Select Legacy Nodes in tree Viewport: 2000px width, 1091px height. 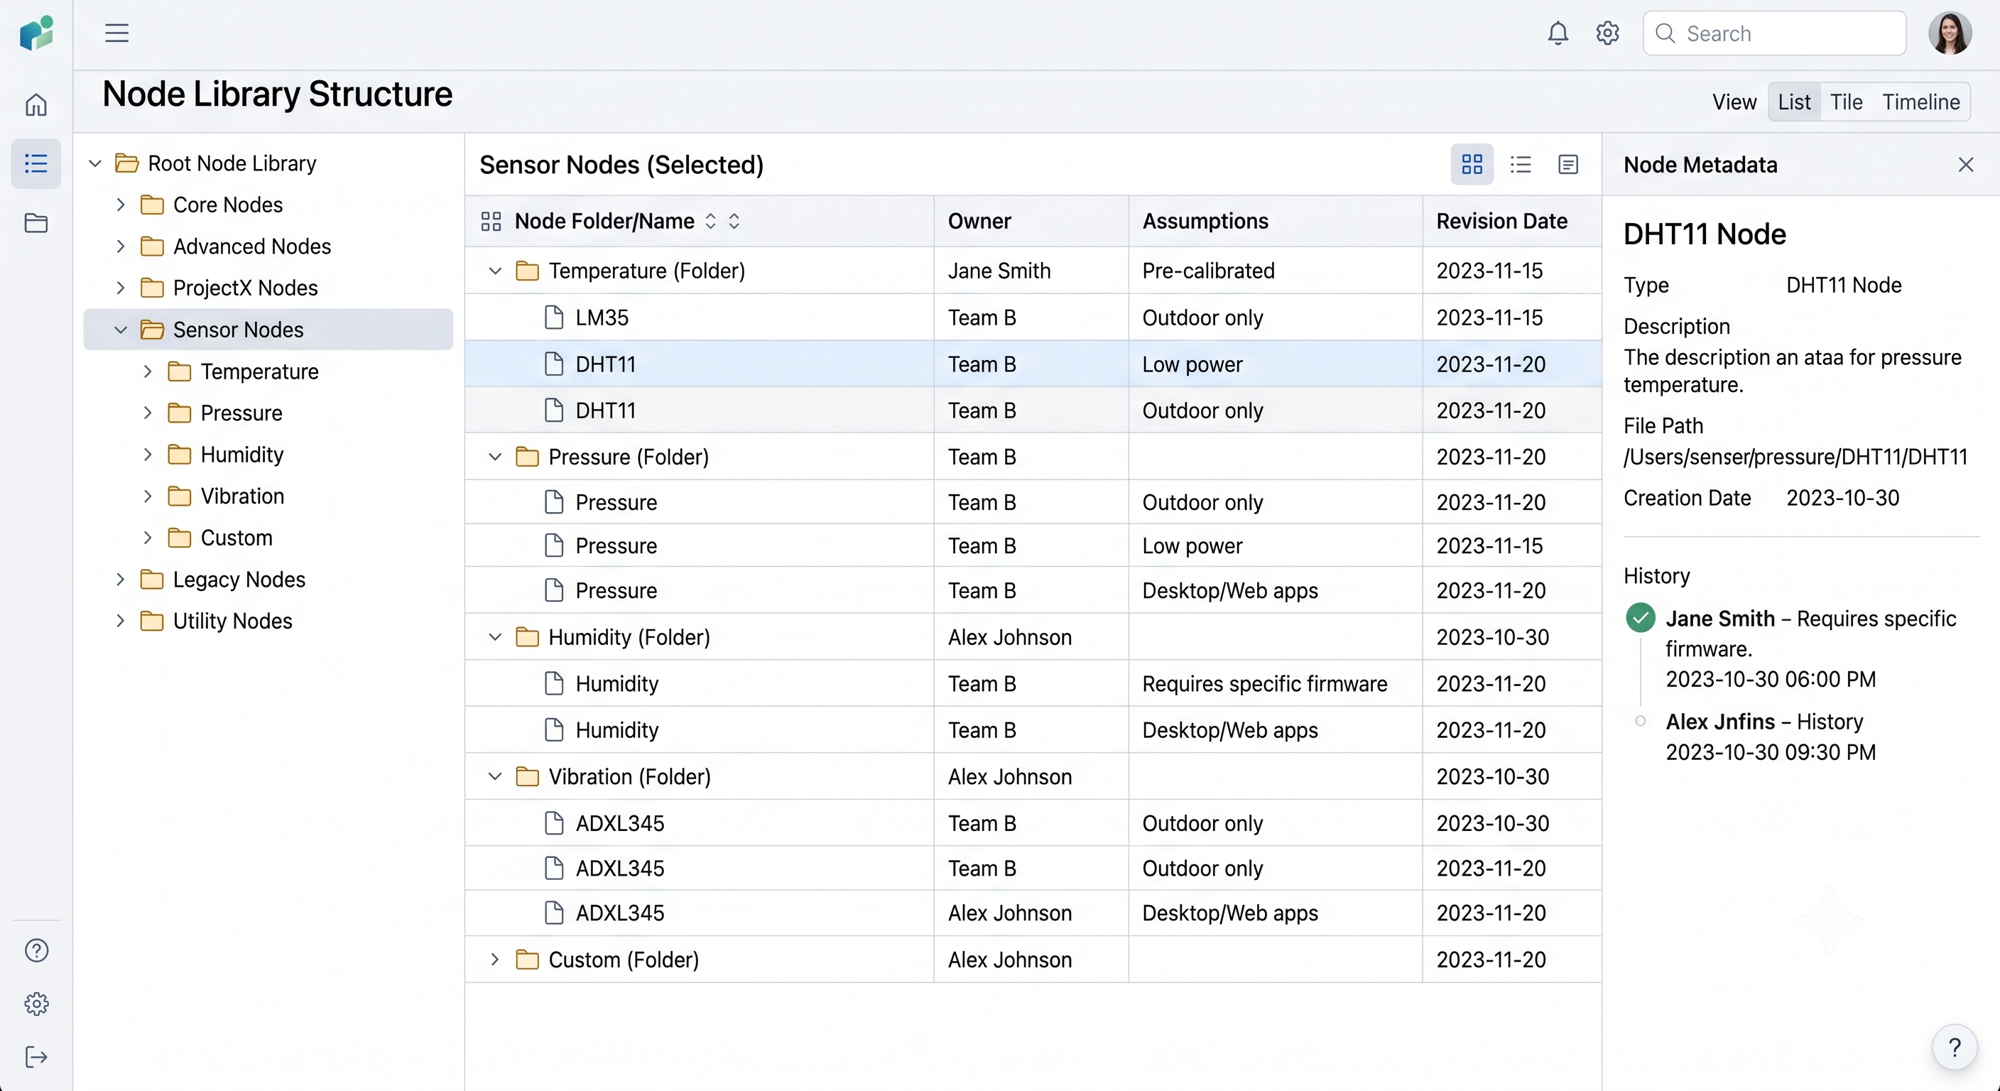238,580
